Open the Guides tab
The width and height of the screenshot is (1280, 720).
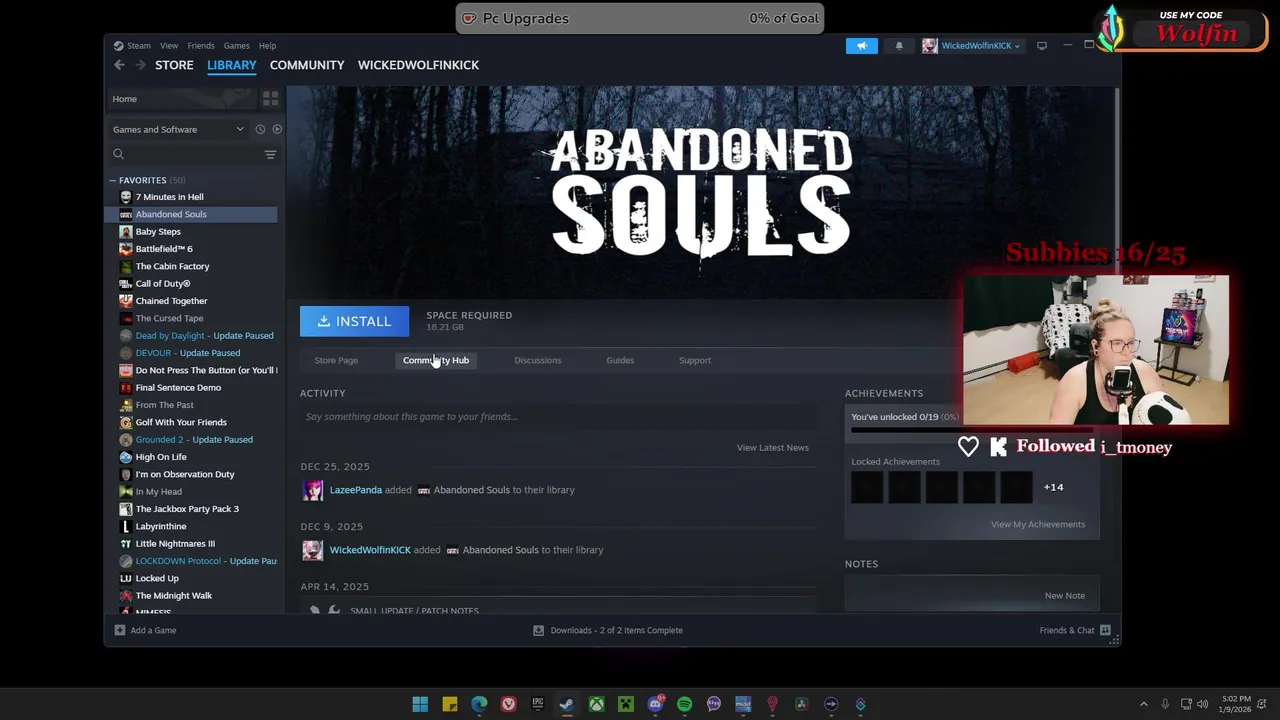pos(620,360)
